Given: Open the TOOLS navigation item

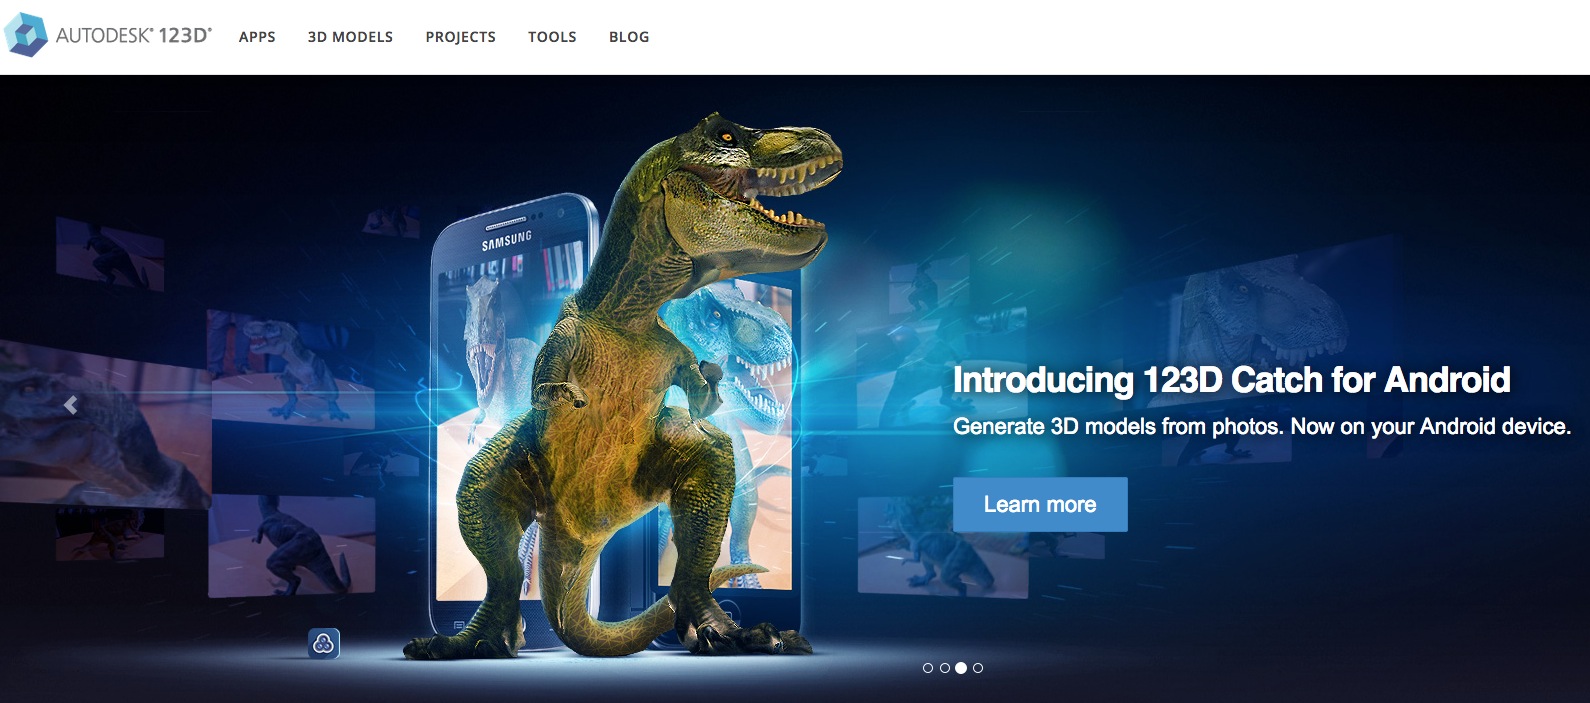Looking at the screenshot, I should pos(552,37).
